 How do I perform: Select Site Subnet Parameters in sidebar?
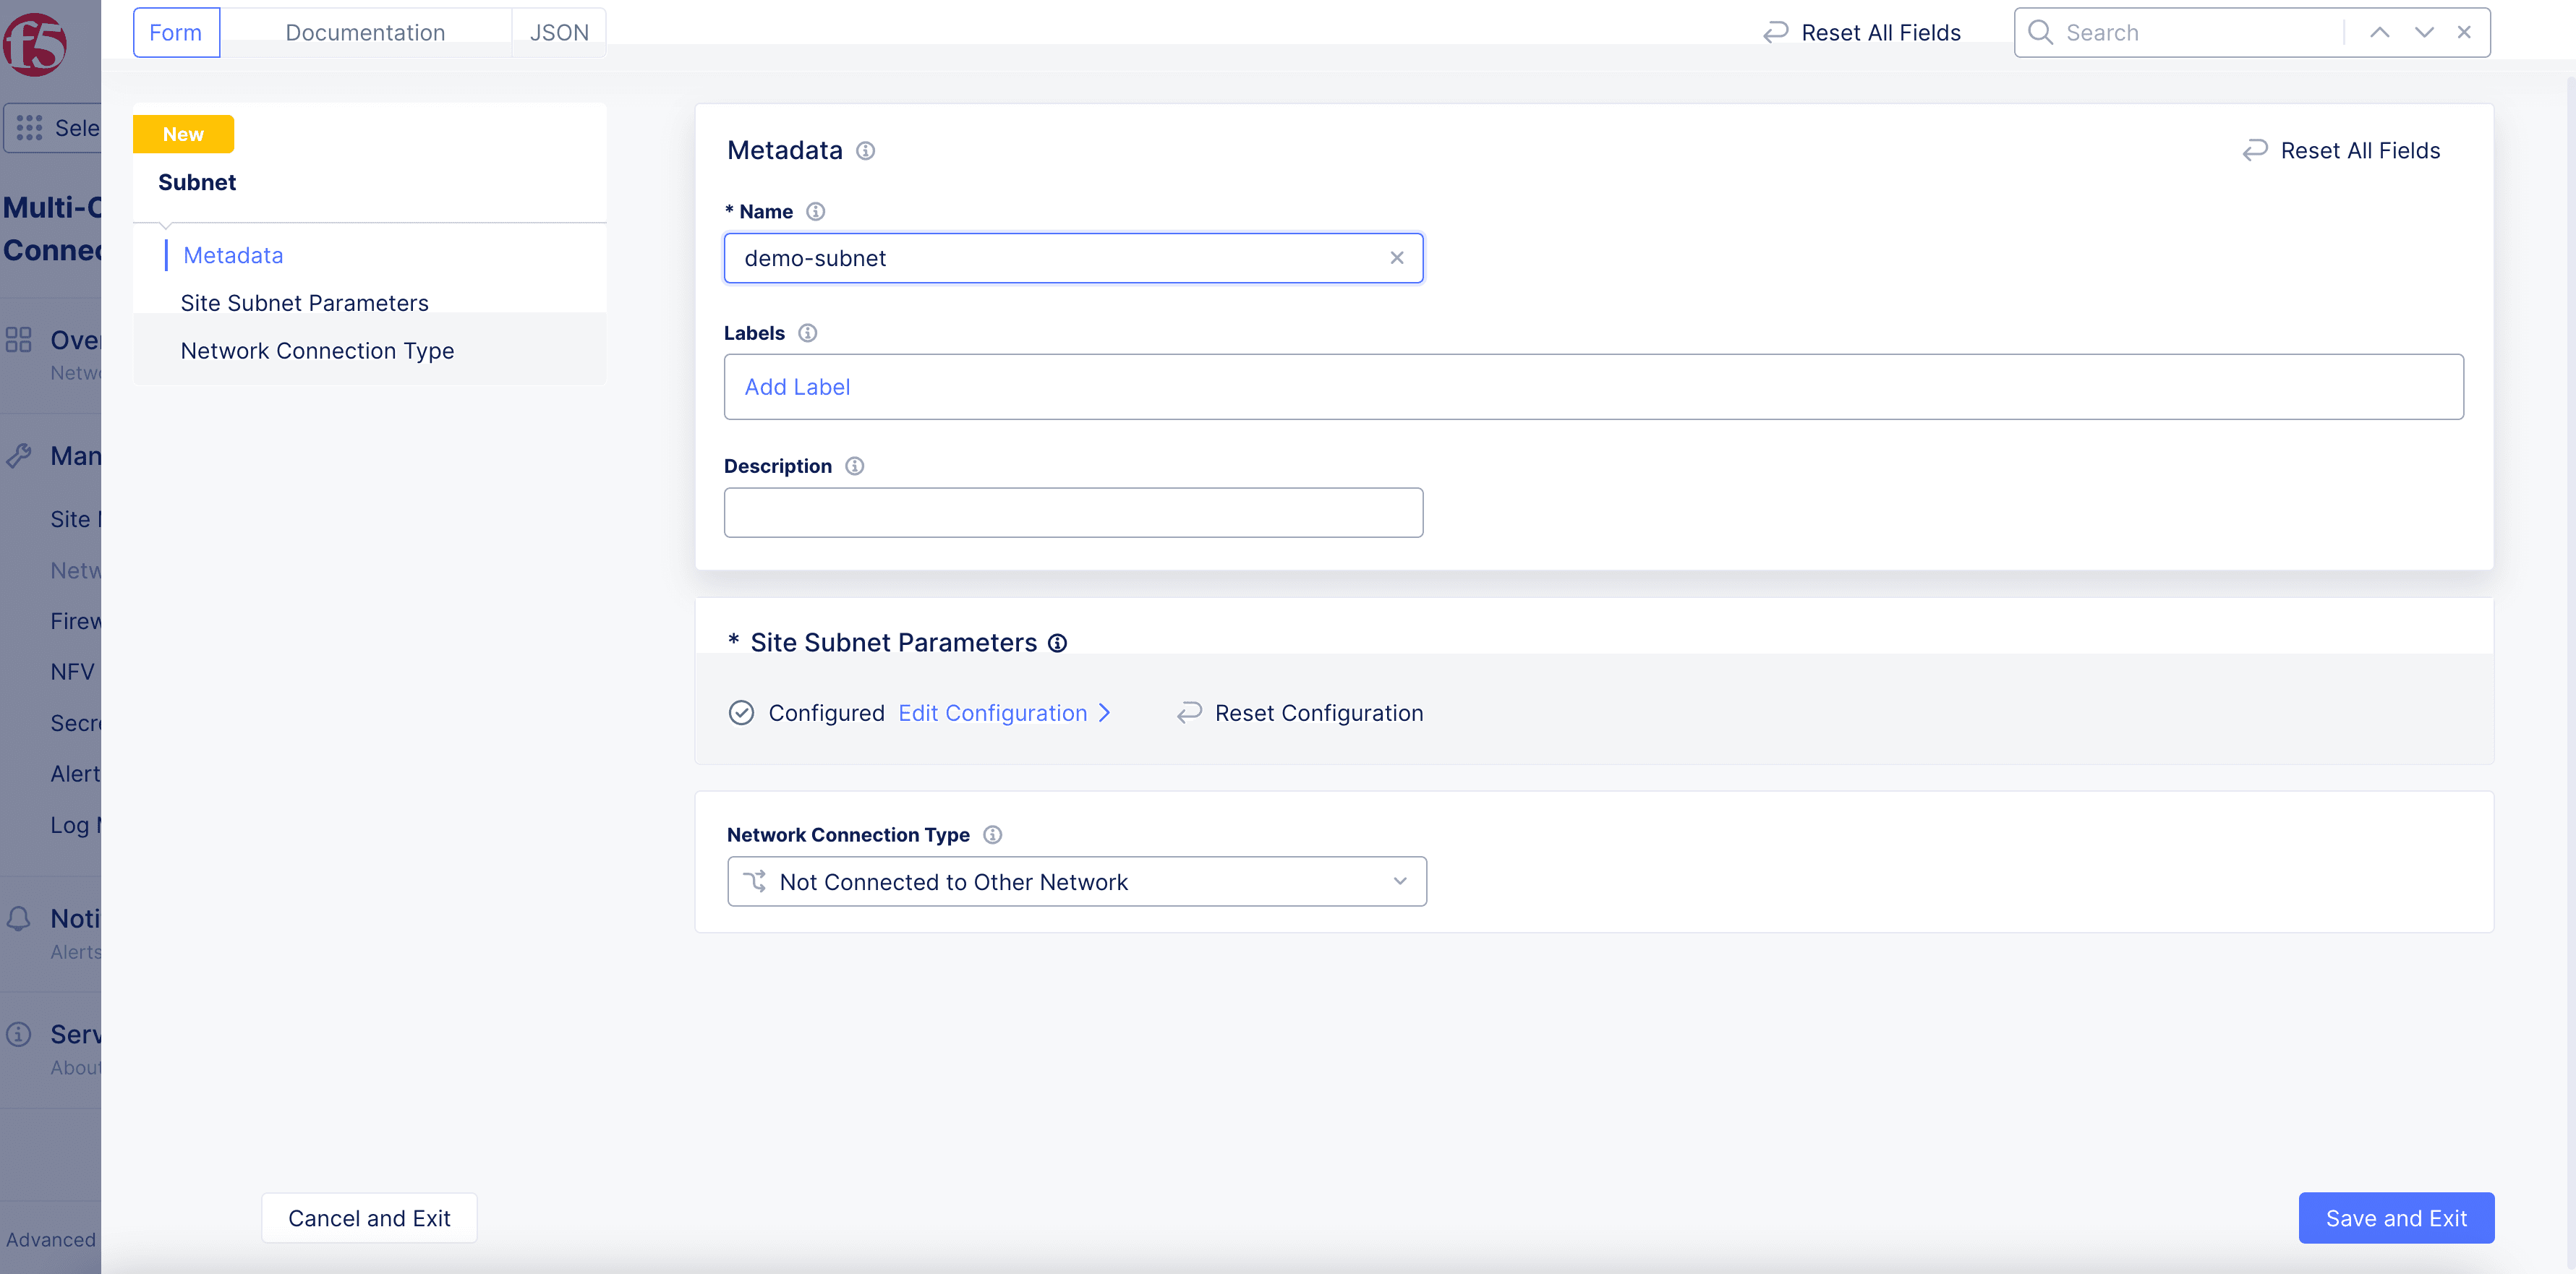tap(306, 302)
